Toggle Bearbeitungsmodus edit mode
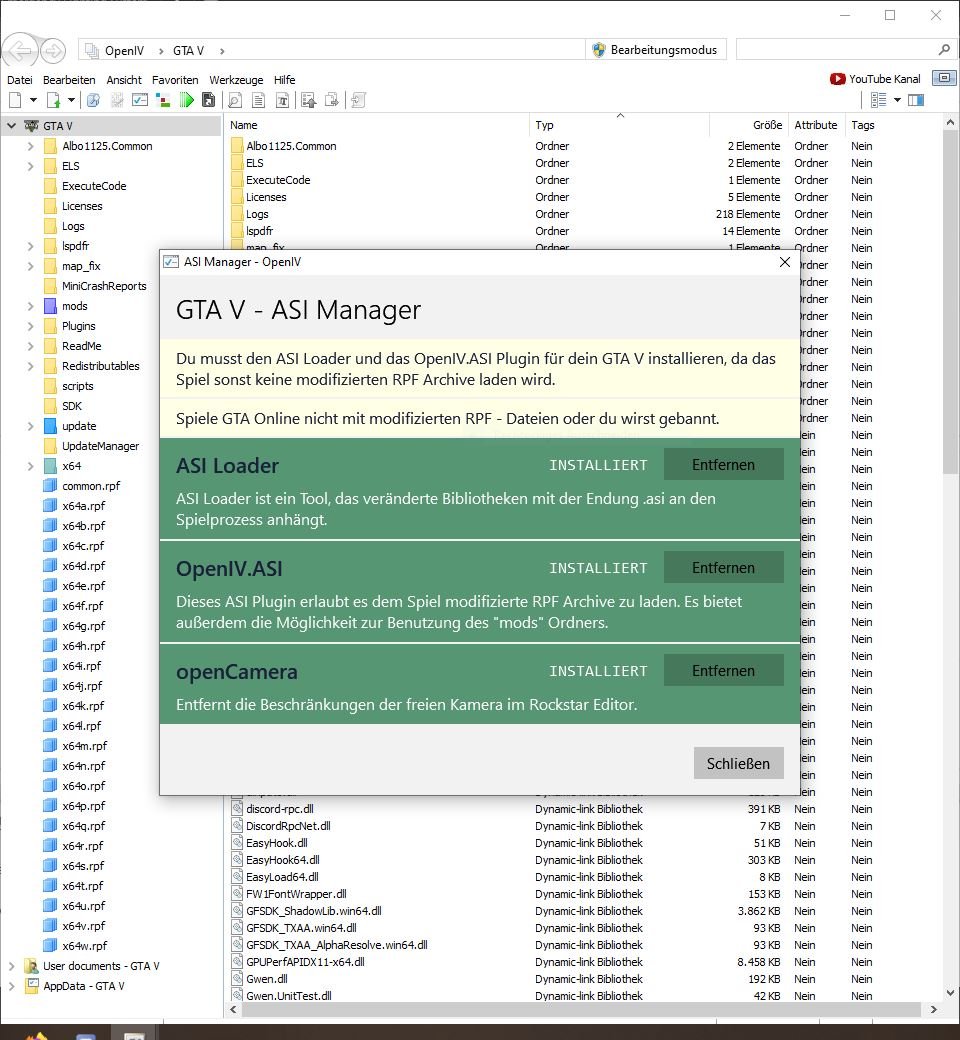Screen dimensions: 960x1040 655,50
